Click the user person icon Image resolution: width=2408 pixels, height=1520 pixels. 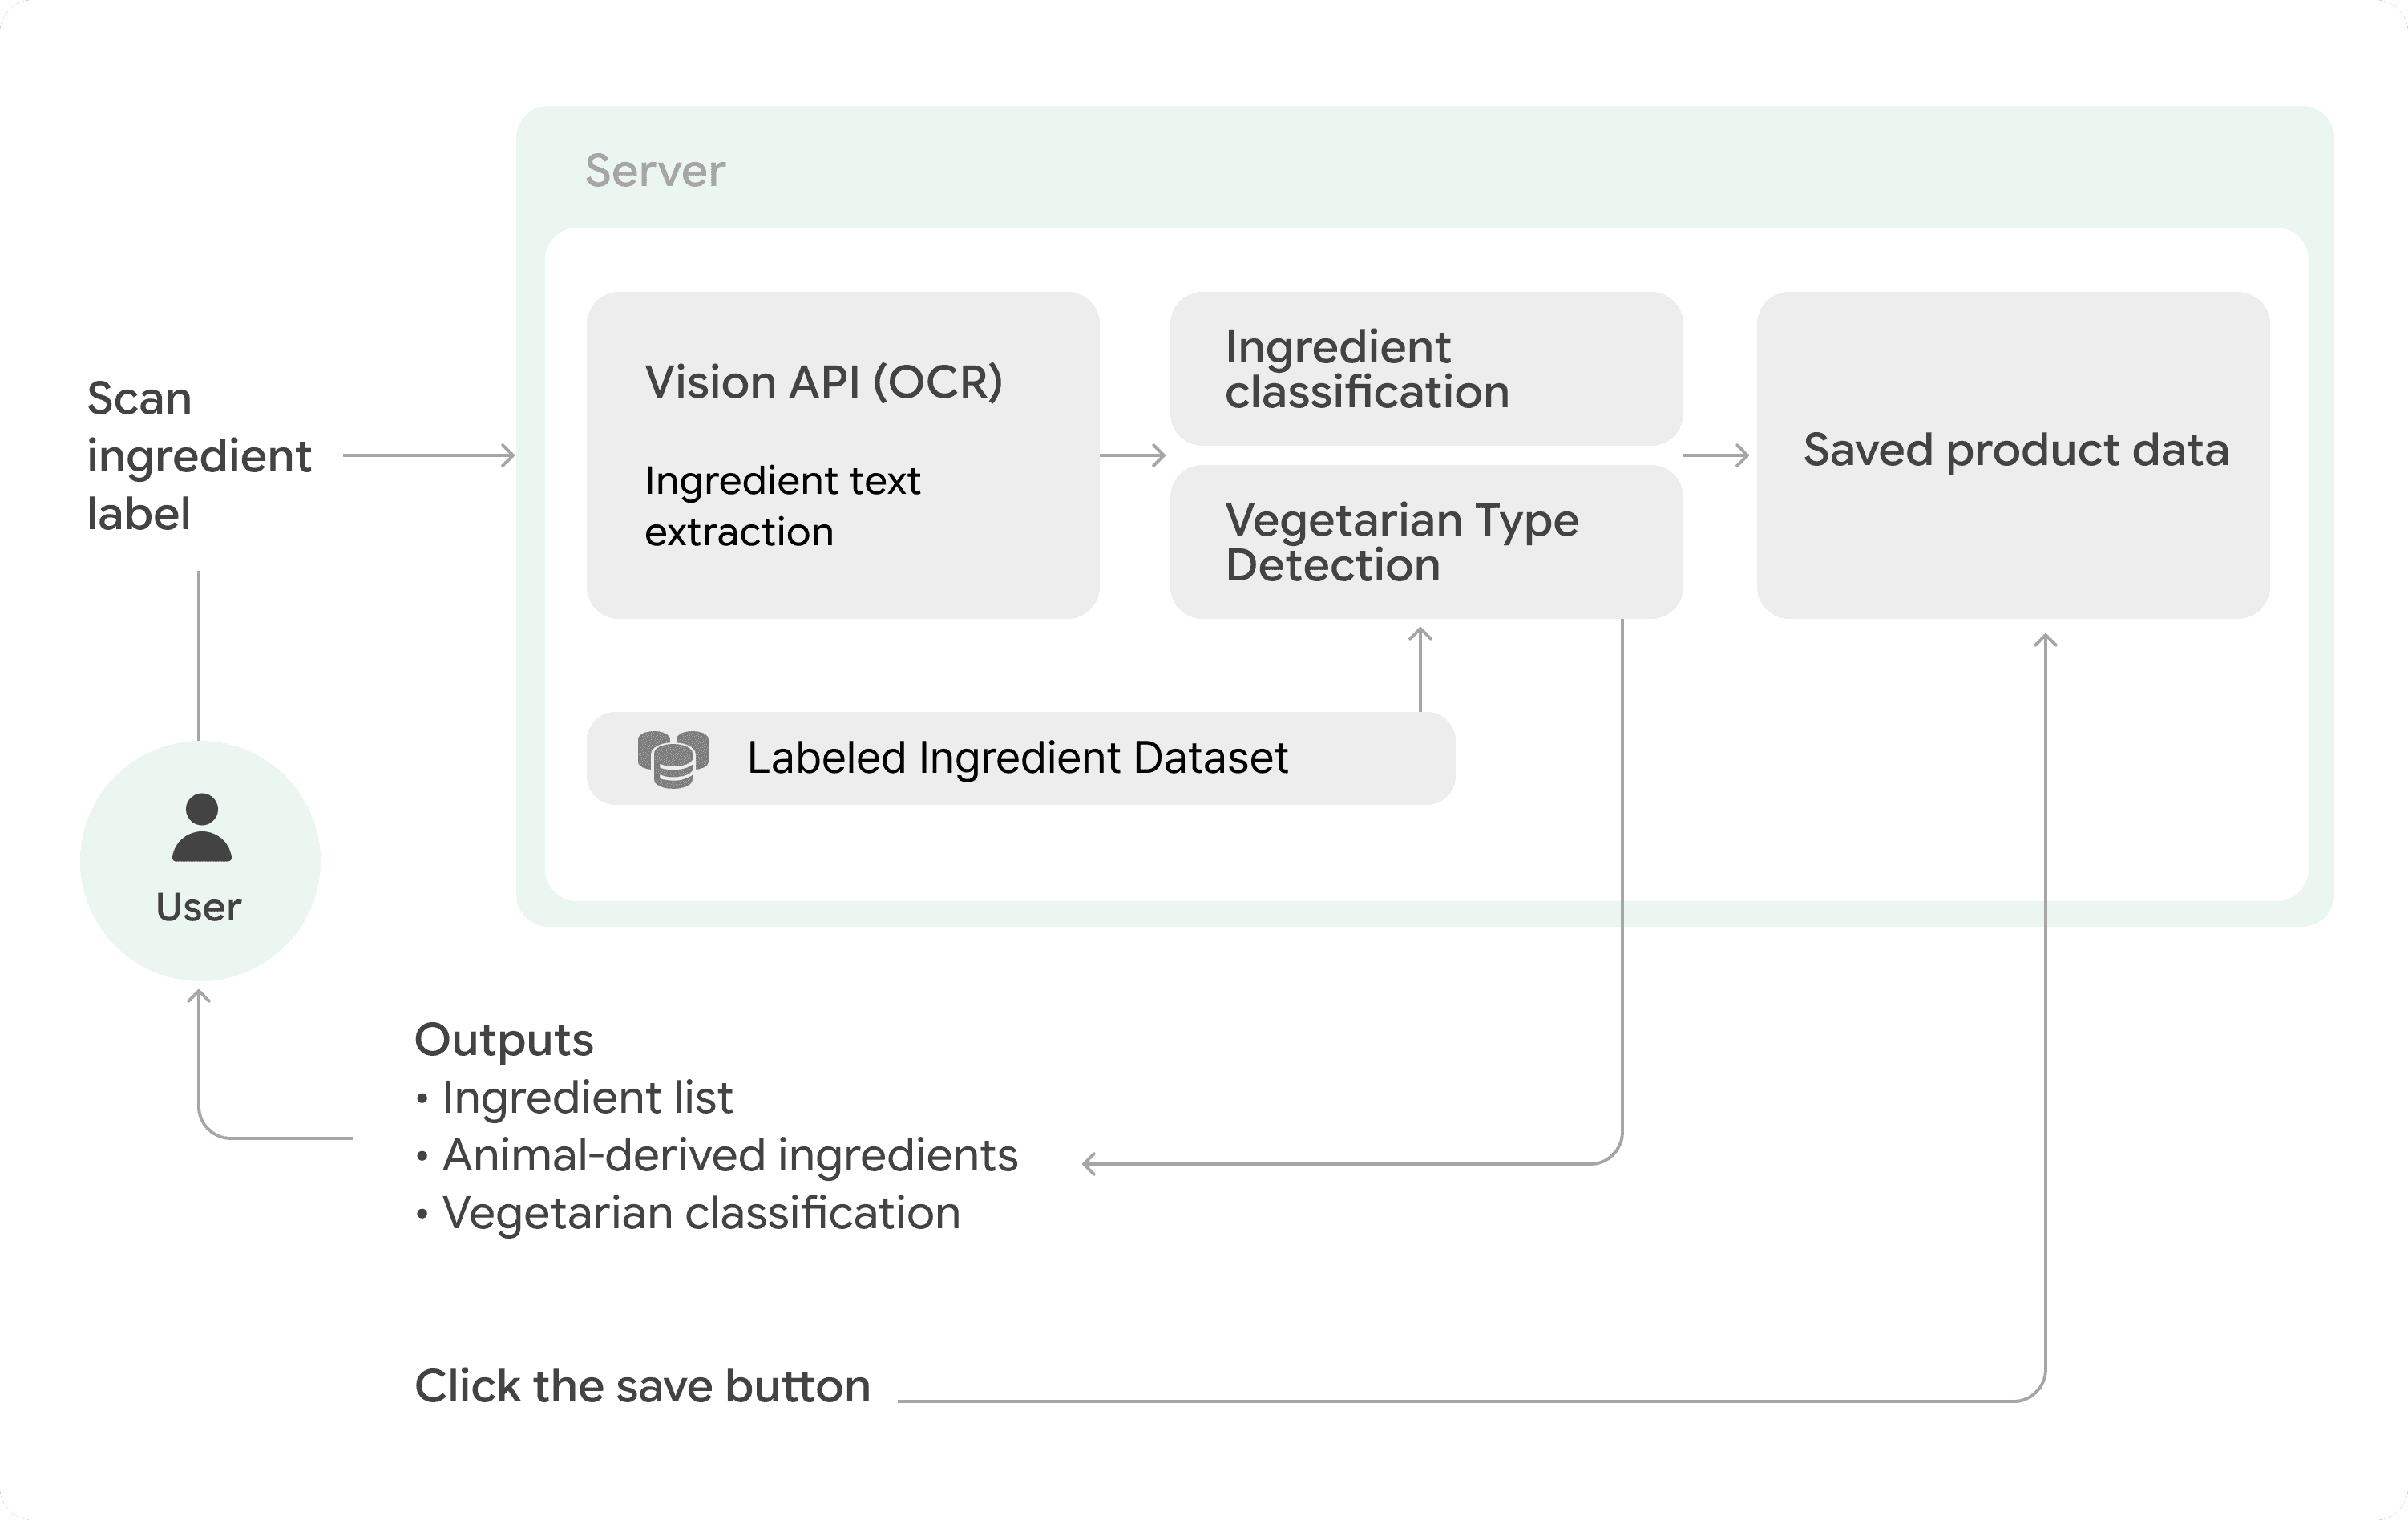(201, 827)
